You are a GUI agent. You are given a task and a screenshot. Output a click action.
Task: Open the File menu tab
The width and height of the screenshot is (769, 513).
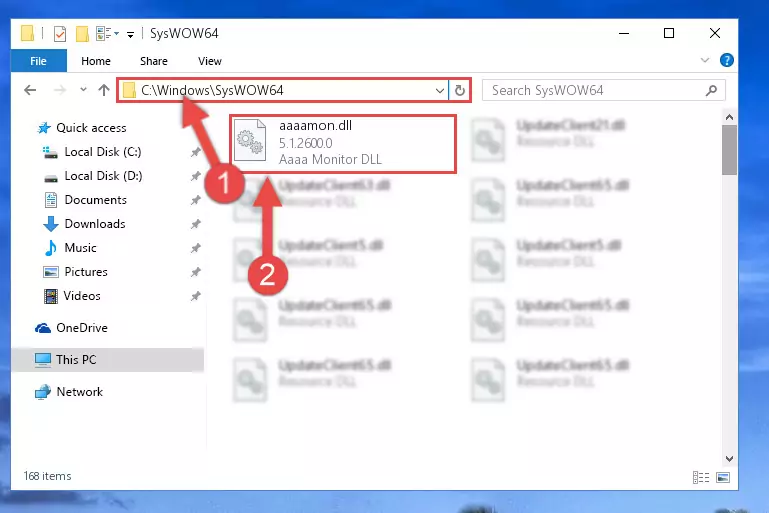tap(38, 61)
